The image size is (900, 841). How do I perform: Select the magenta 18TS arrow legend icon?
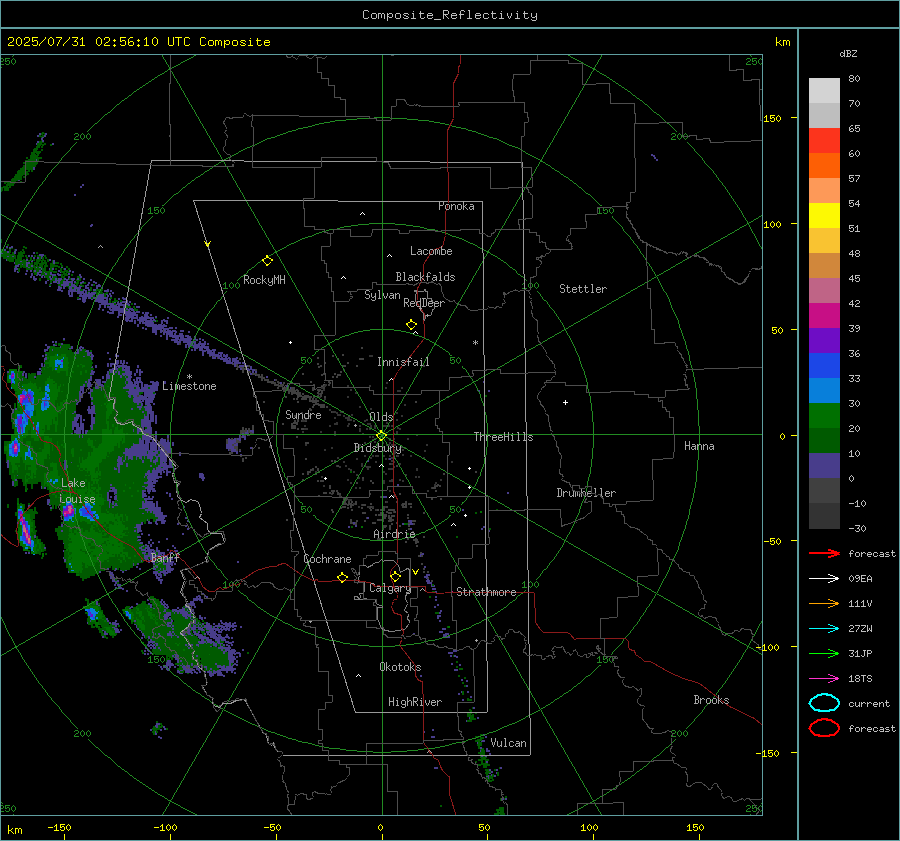pos(824,679)
